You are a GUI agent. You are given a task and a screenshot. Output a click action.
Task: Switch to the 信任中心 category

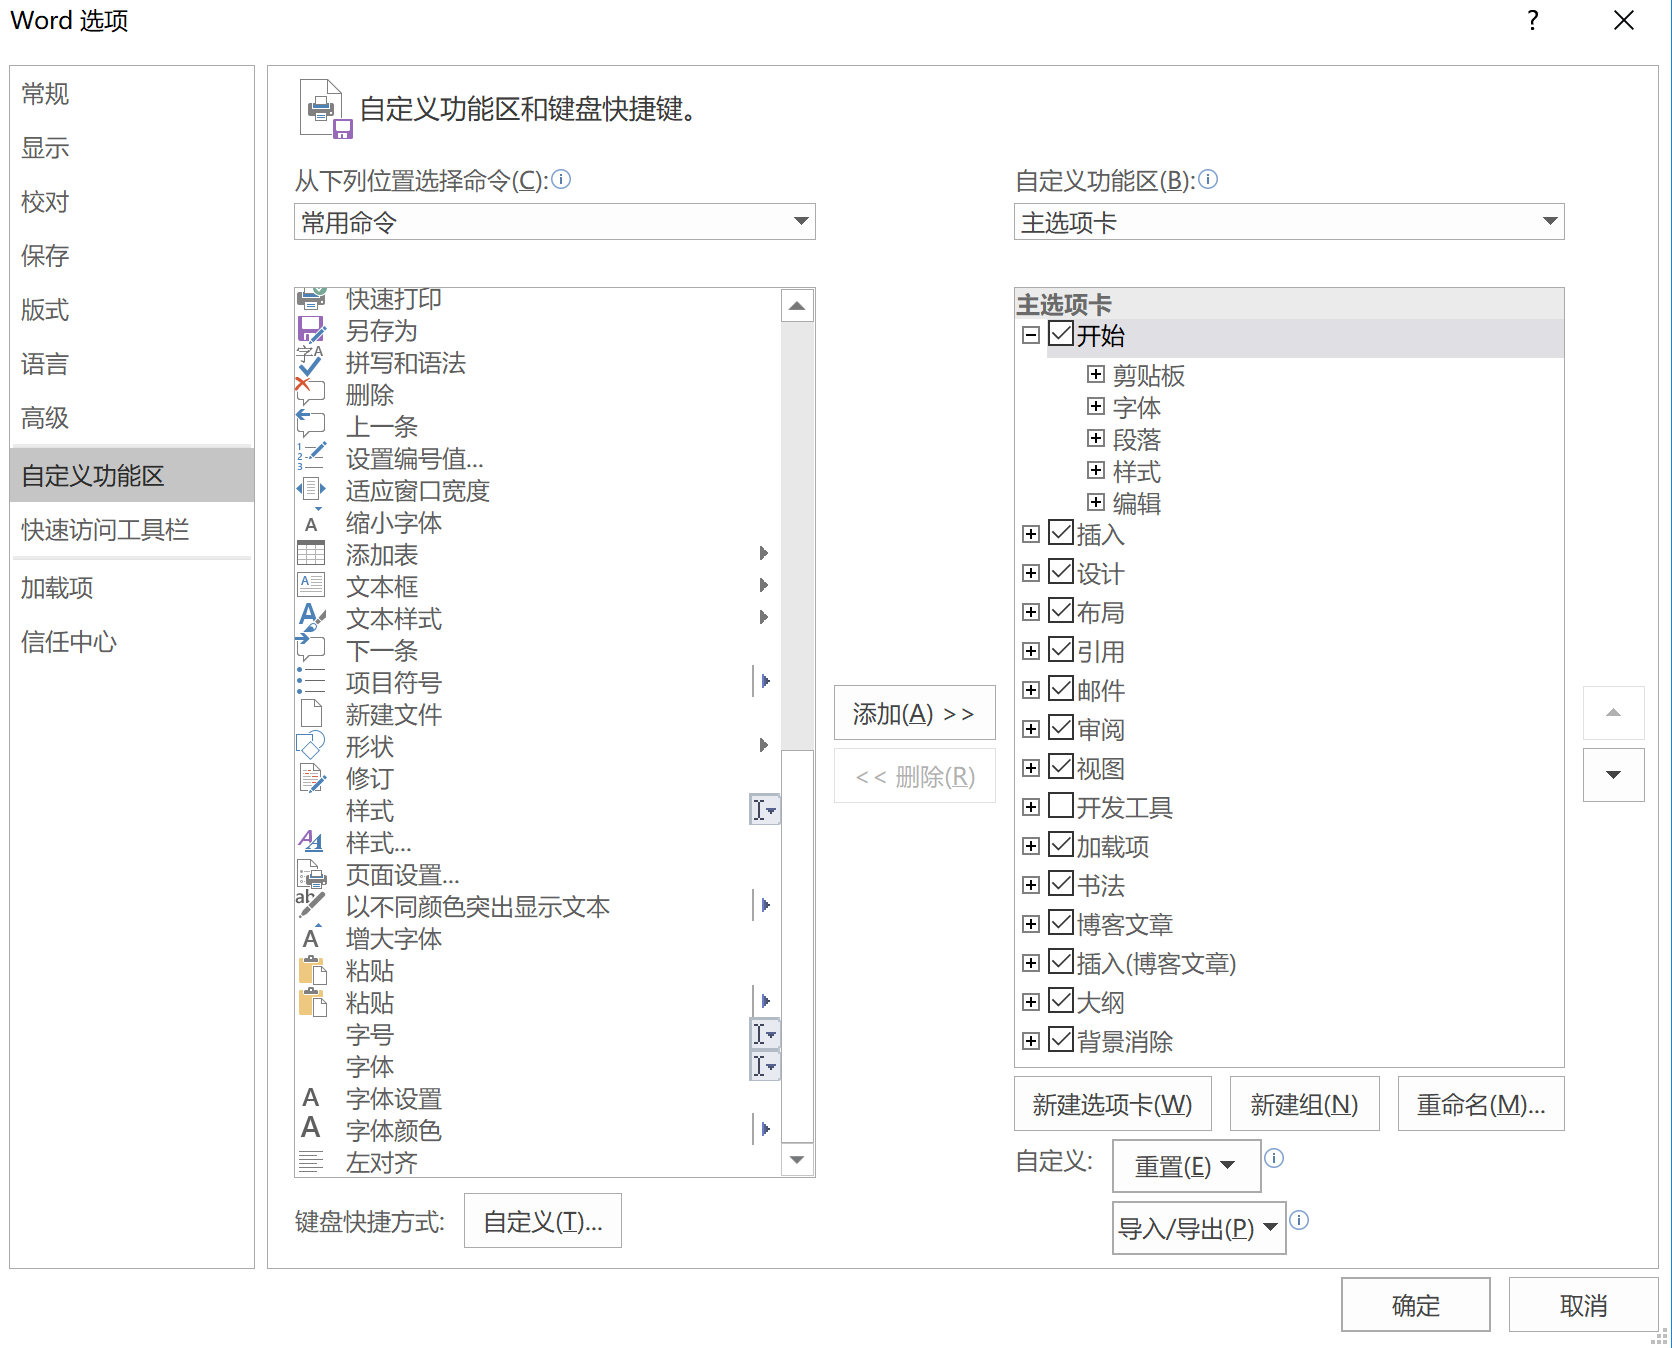click(132, 642)
